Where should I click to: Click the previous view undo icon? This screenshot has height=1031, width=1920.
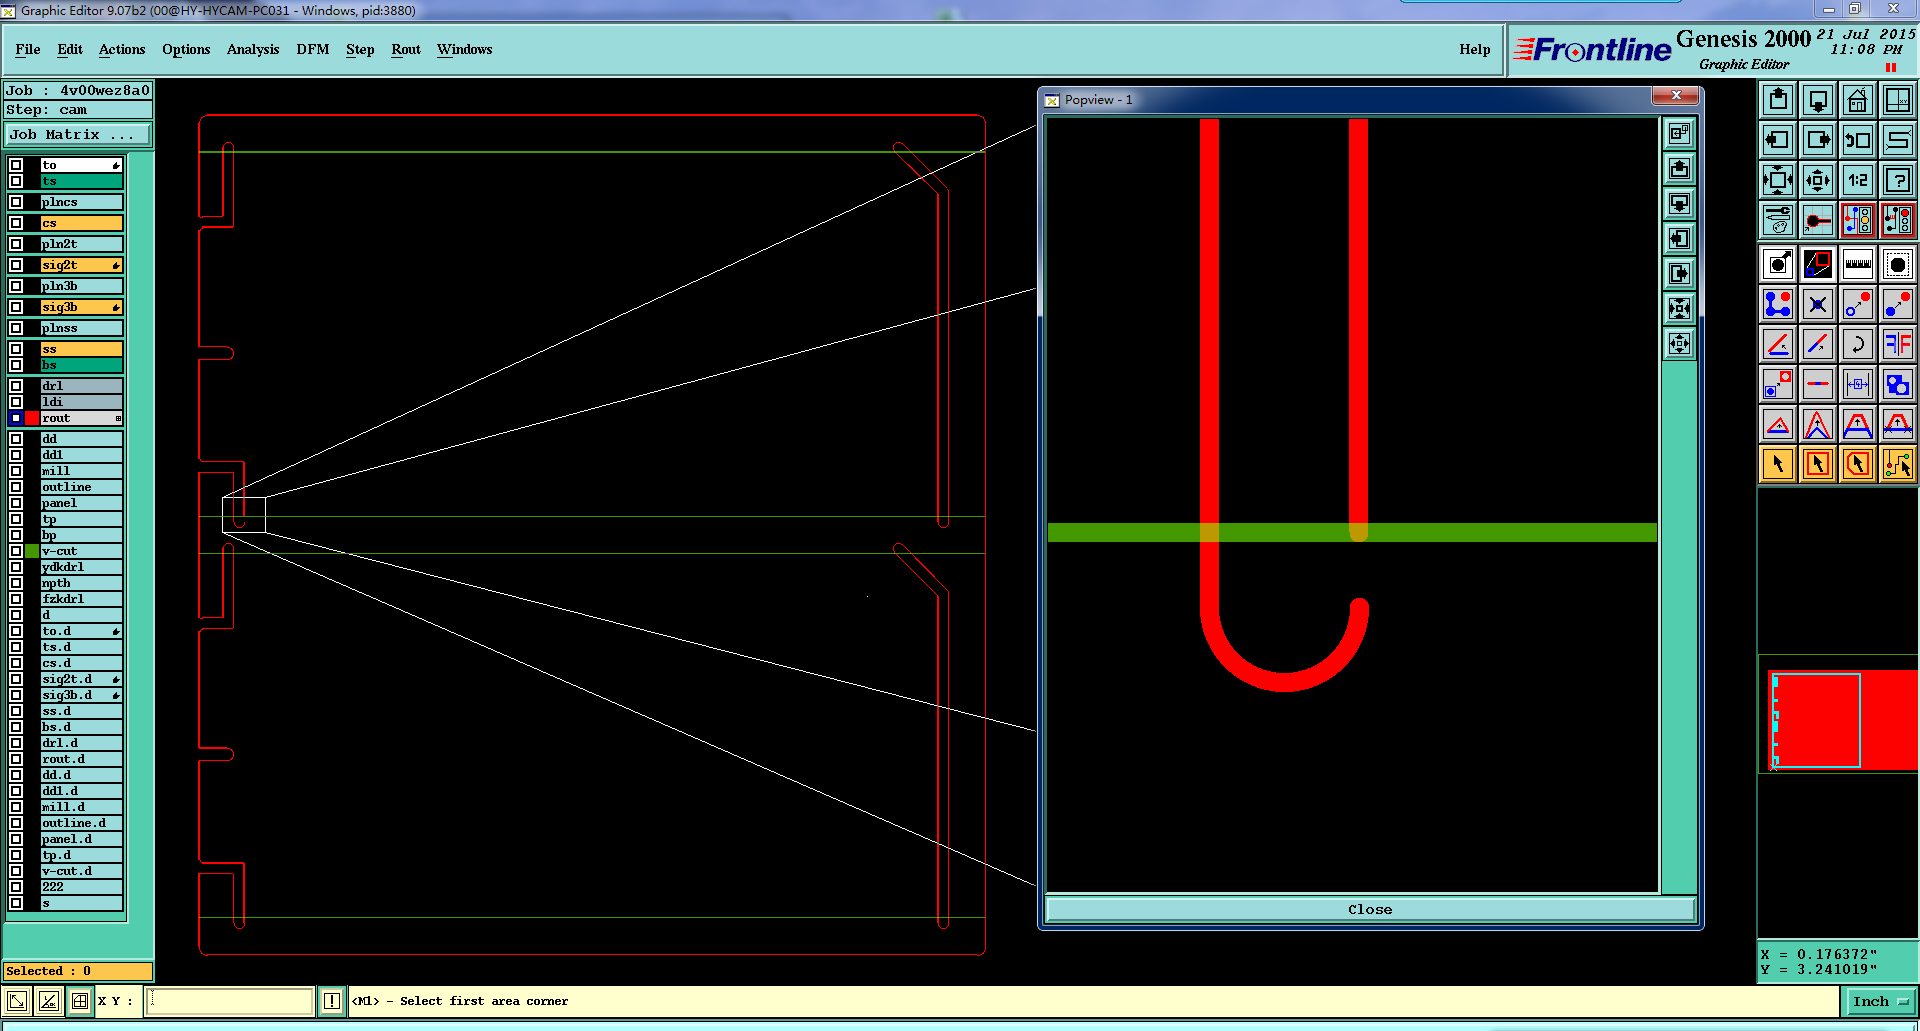coord(1858,140)
